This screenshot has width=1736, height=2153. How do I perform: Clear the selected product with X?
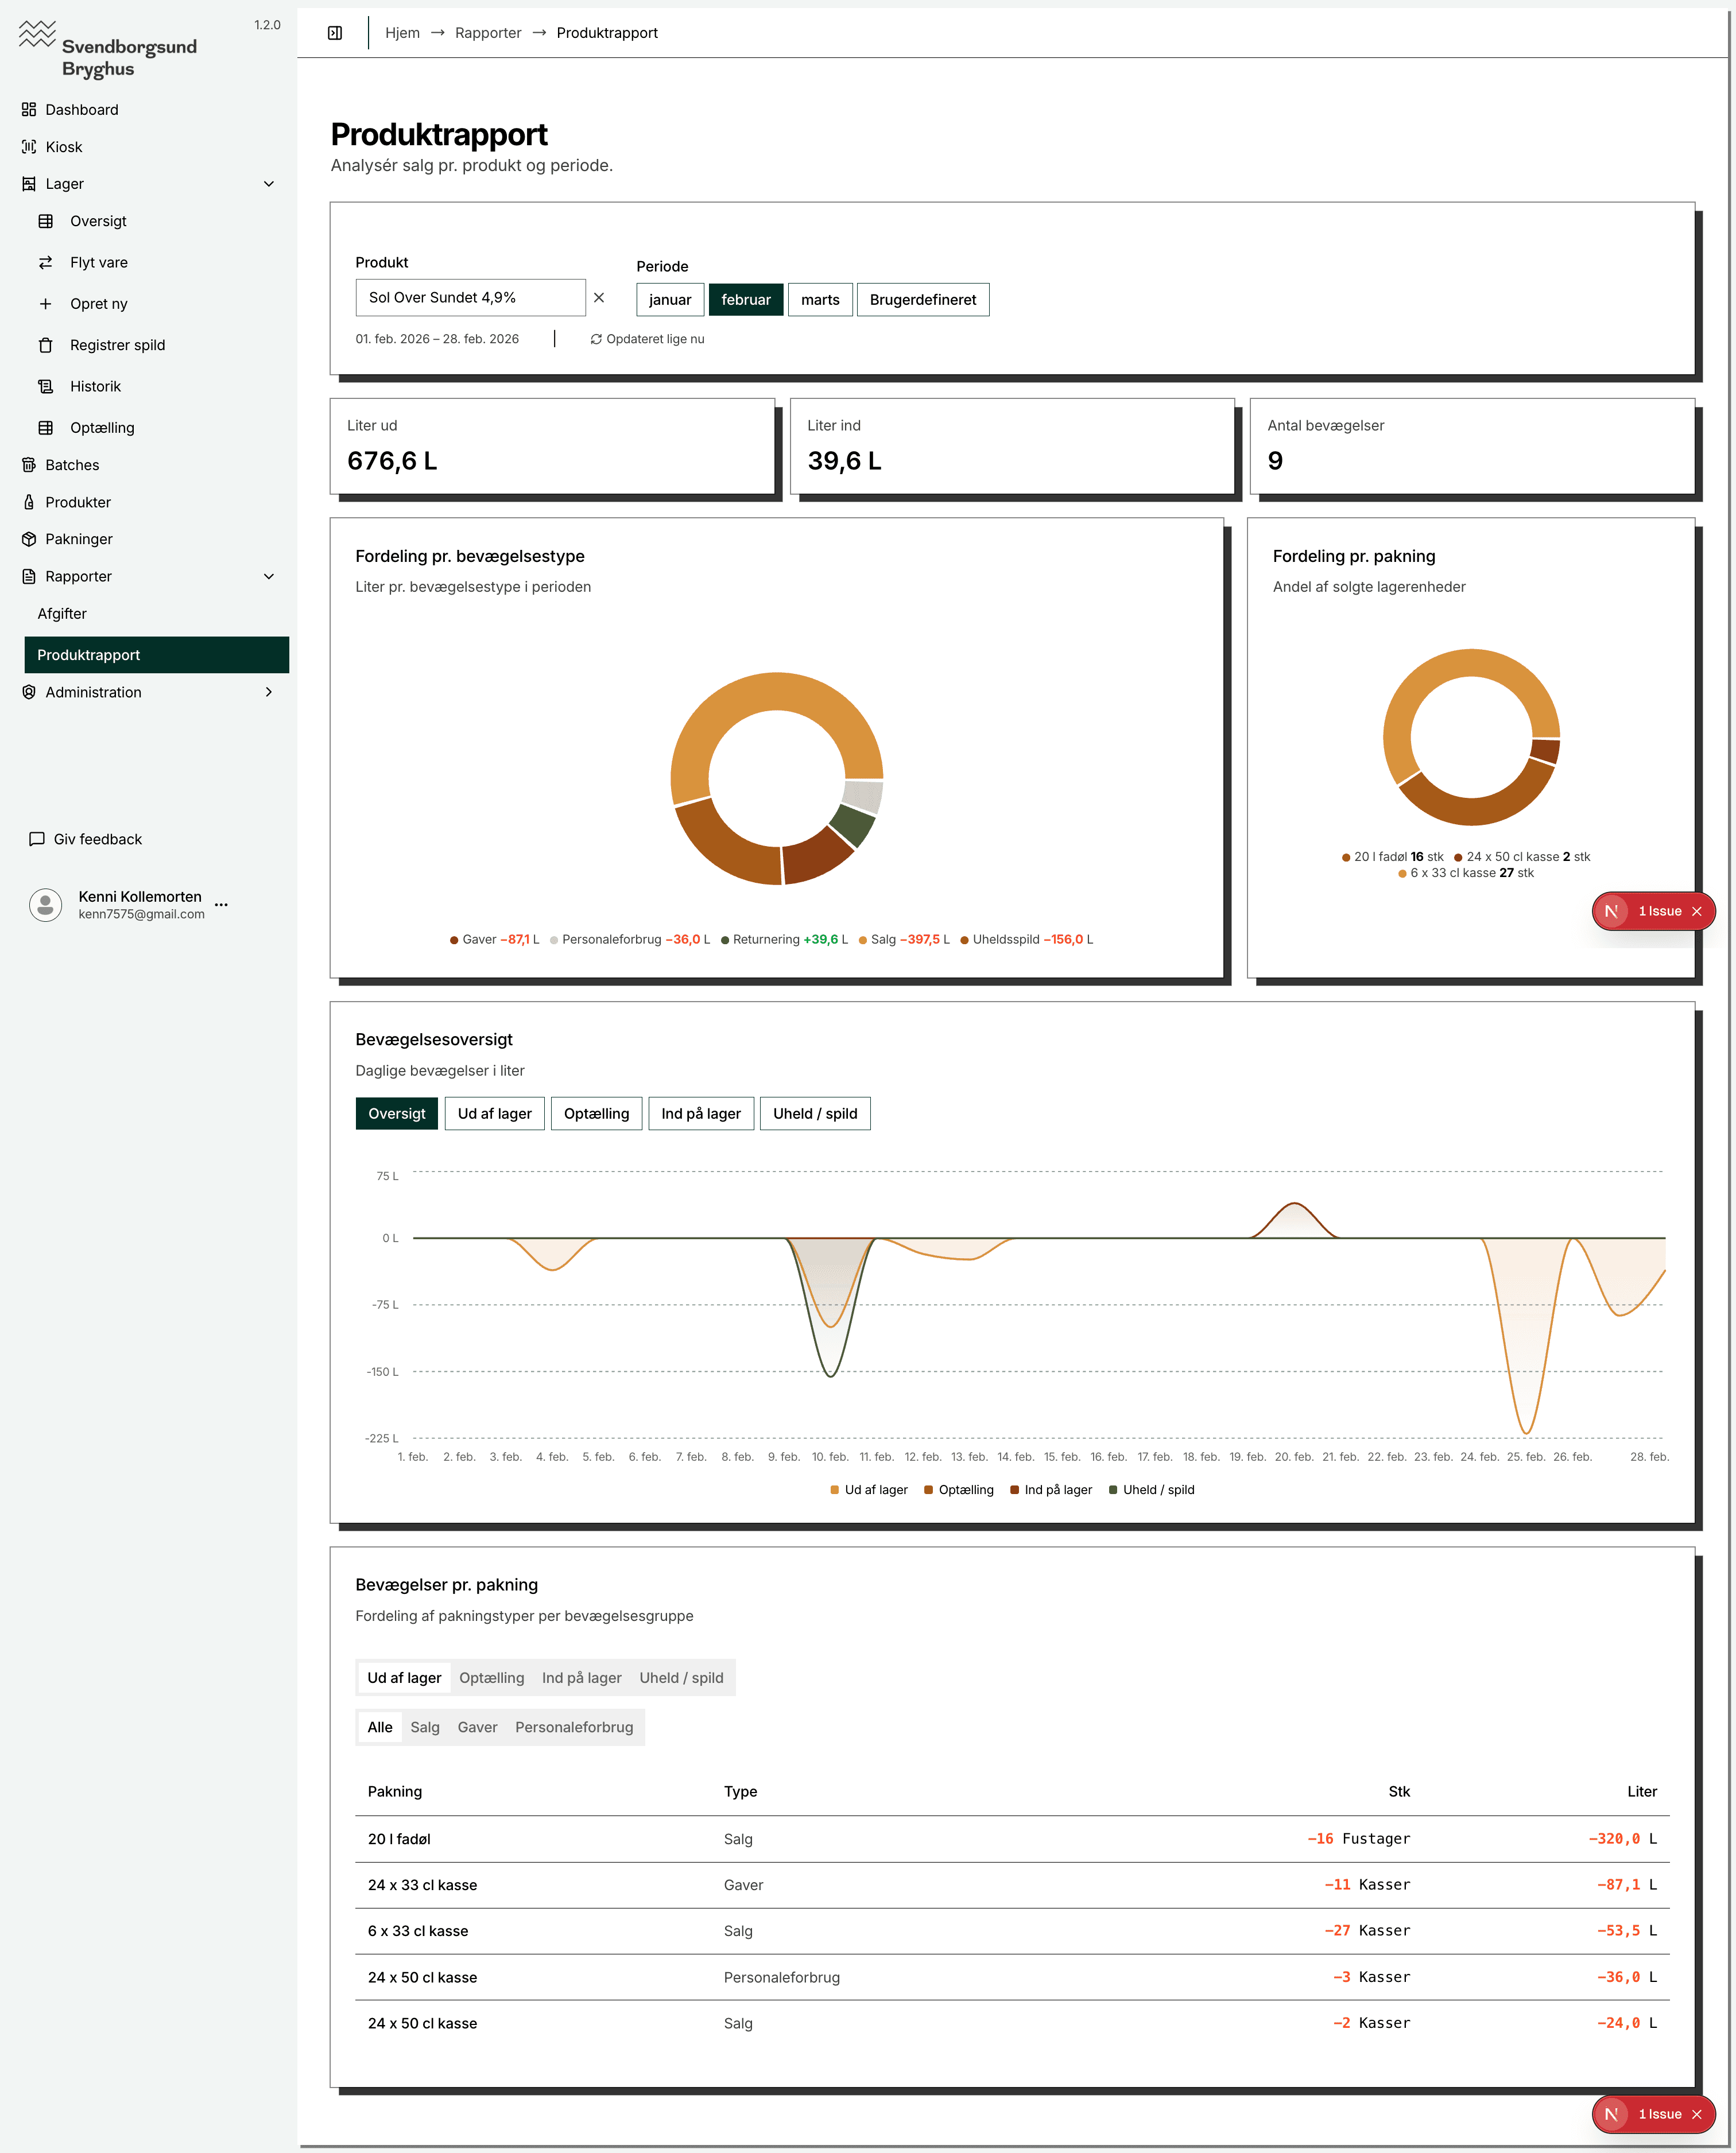point(599,298)
